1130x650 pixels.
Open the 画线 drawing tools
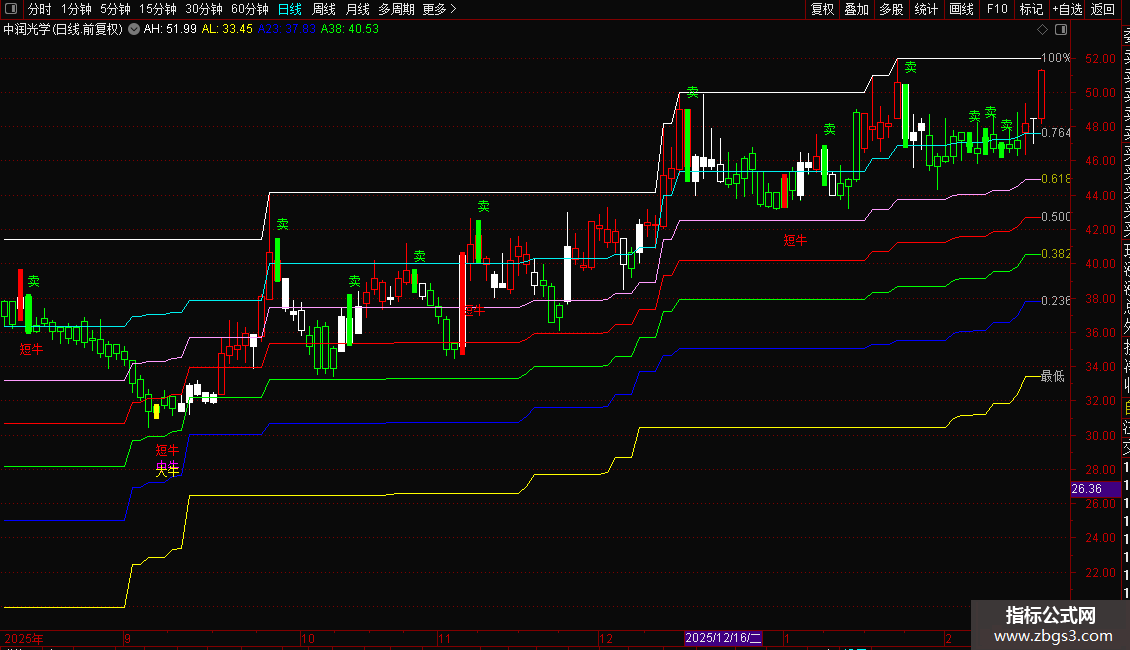click(961, 9)
